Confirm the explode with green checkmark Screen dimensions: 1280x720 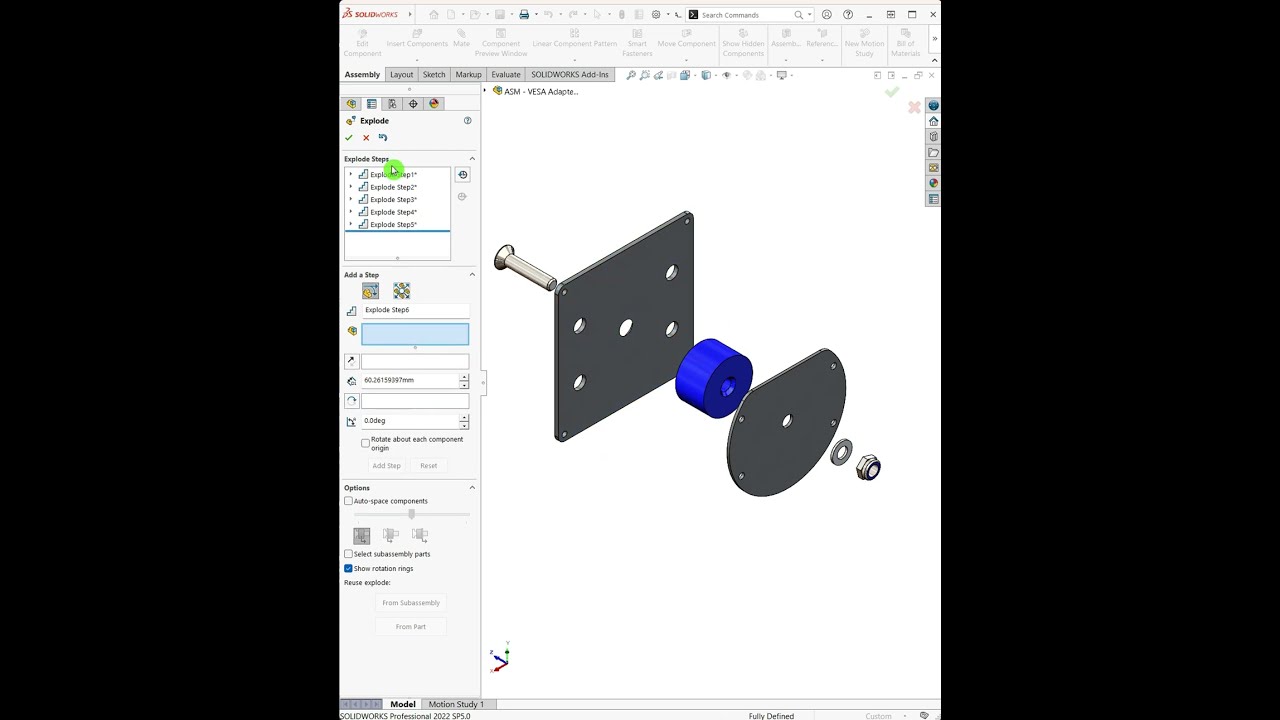349,137
